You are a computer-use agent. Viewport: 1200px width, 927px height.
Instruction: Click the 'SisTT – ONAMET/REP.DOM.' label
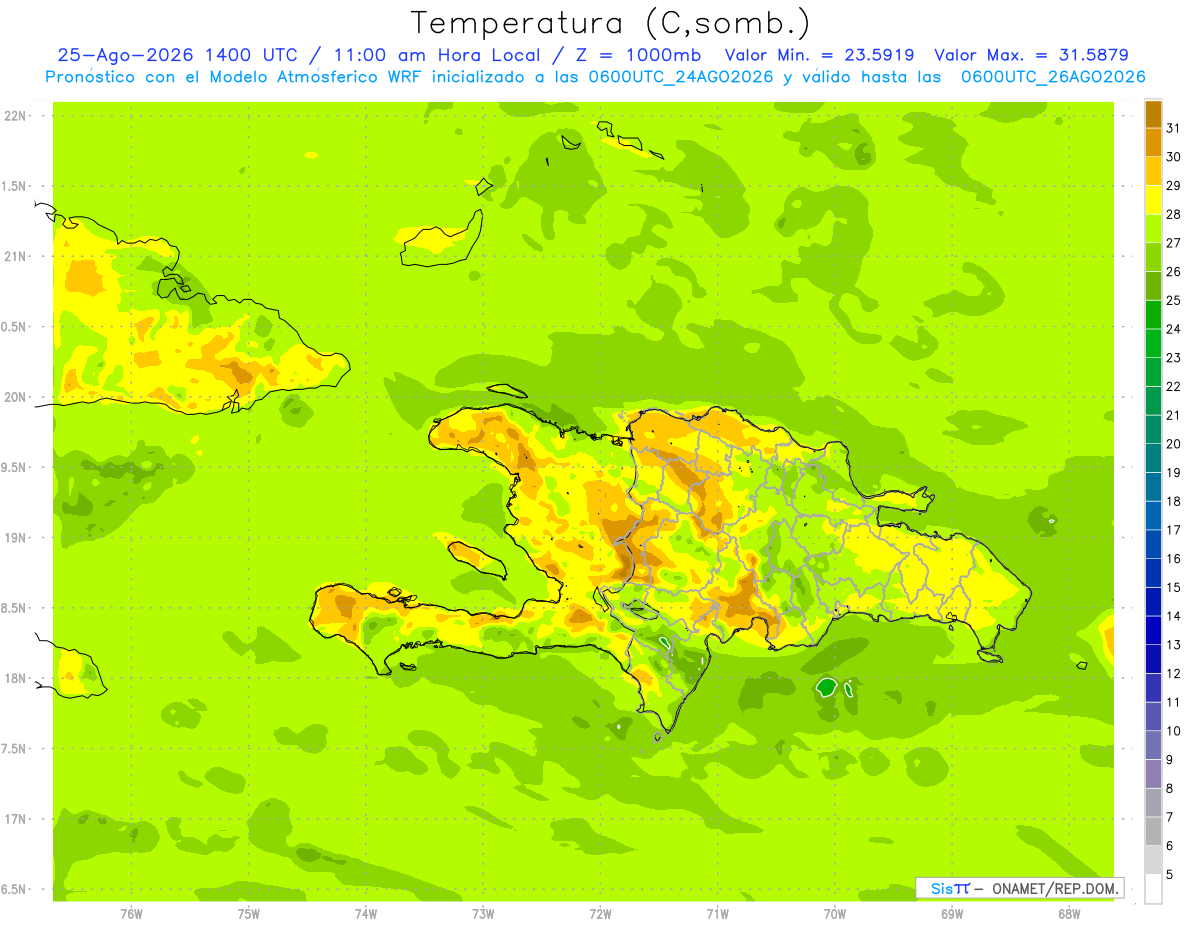coord(1020,888)
